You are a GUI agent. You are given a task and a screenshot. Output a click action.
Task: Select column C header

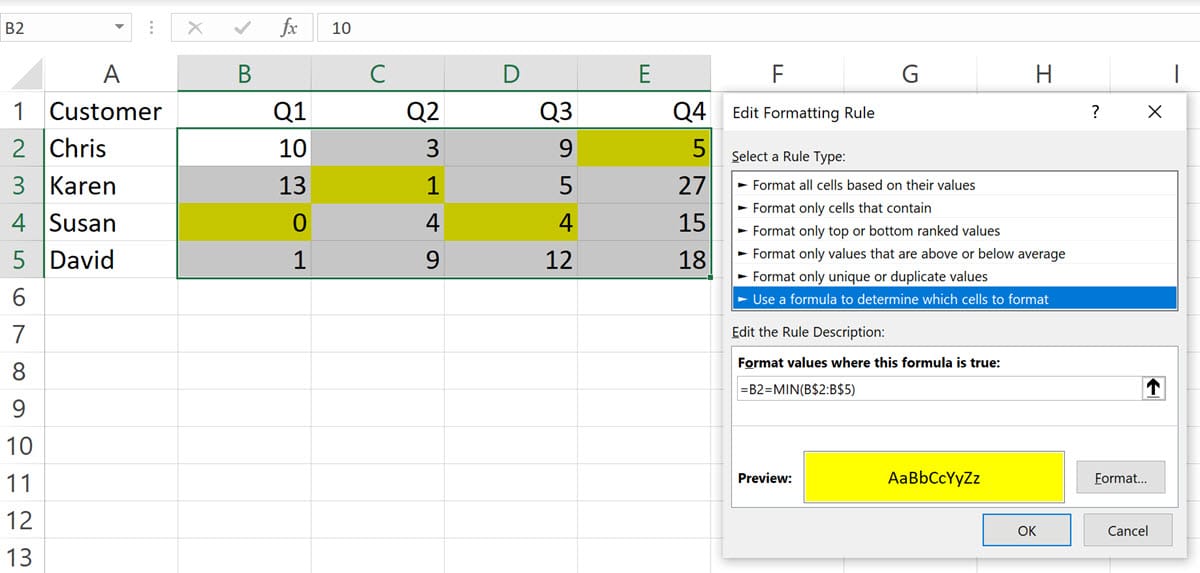coord(377,73)
